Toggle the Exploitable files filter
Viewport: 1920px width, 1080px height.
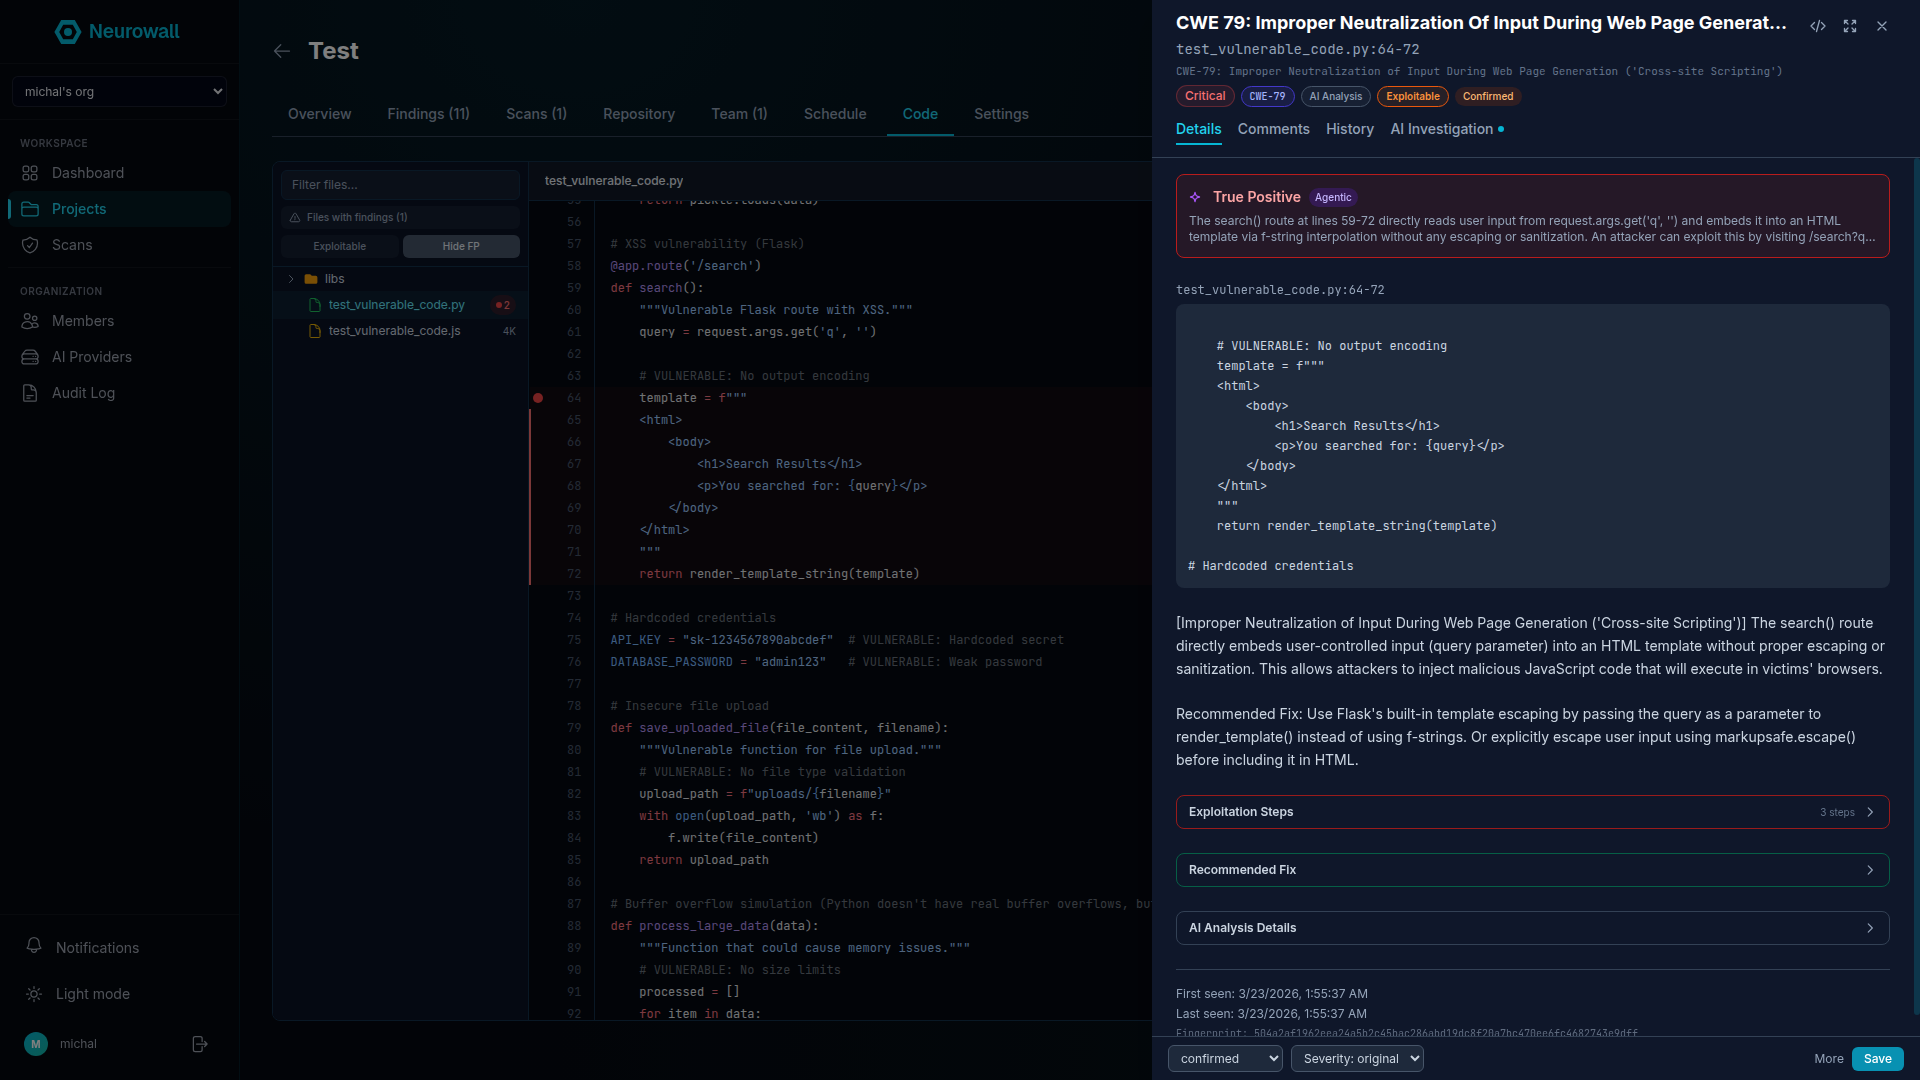(x=339, y=246)
